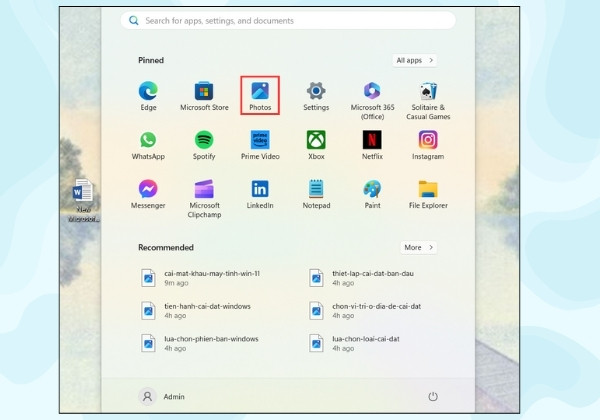
Task: Open Edge from pinned apps
Action: pyautogui.click(x=148, y=96)
